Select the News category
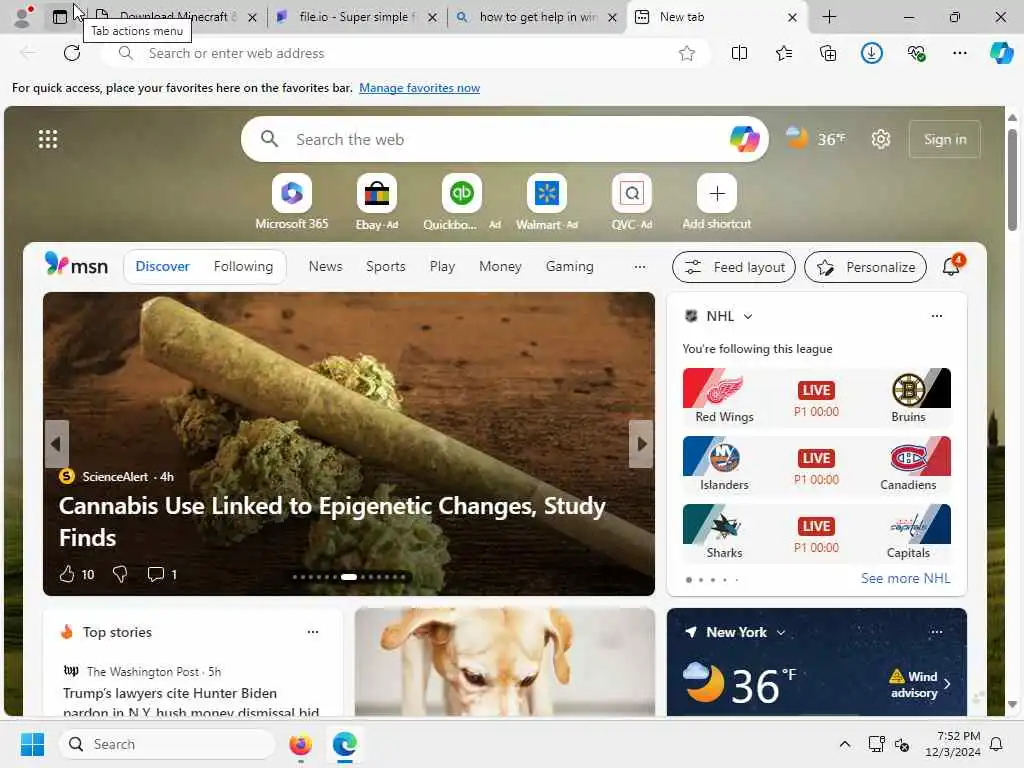 [x=325, y=266]
